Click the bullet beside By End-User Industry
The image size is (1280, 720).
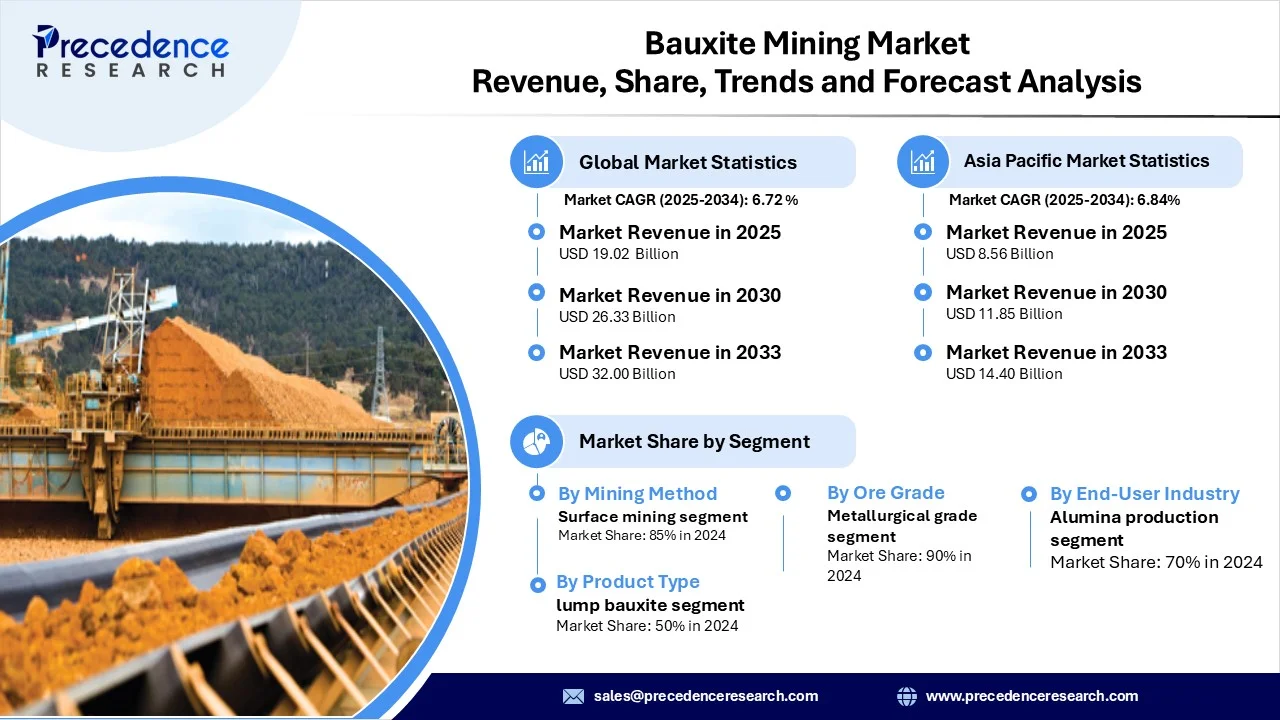[1029, 494]
